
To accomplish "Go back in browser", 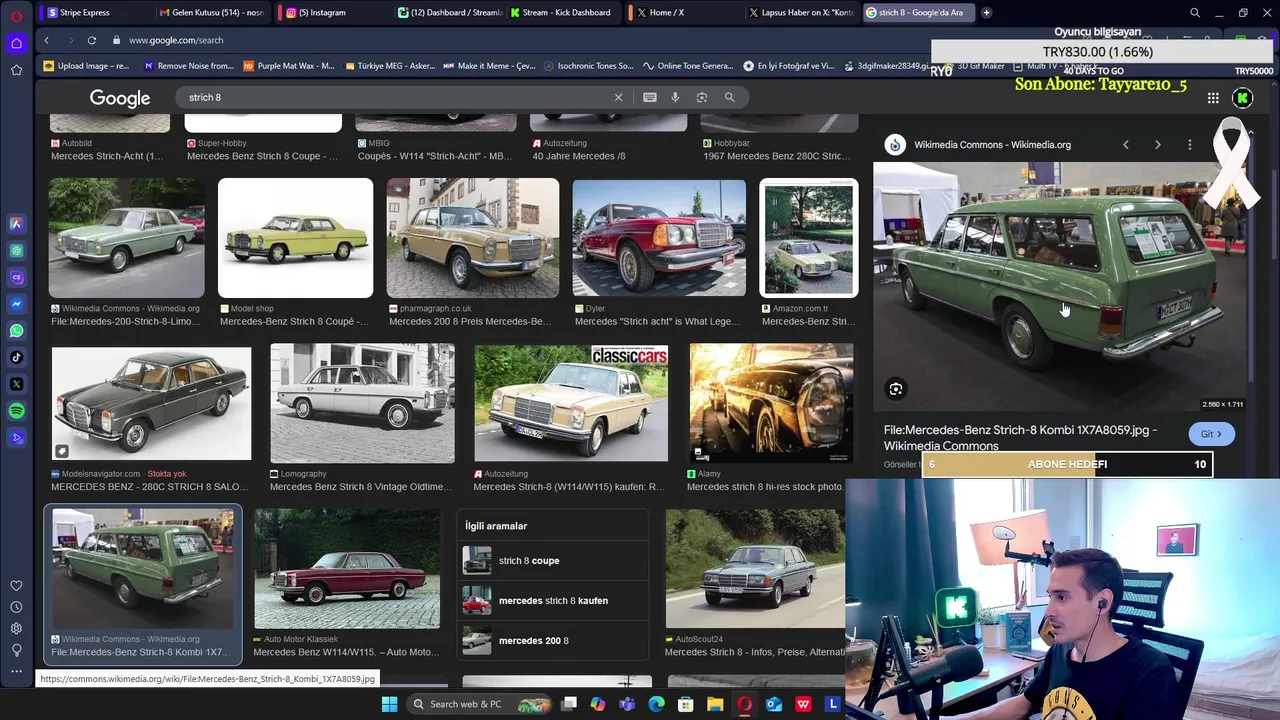I will 46,40.
